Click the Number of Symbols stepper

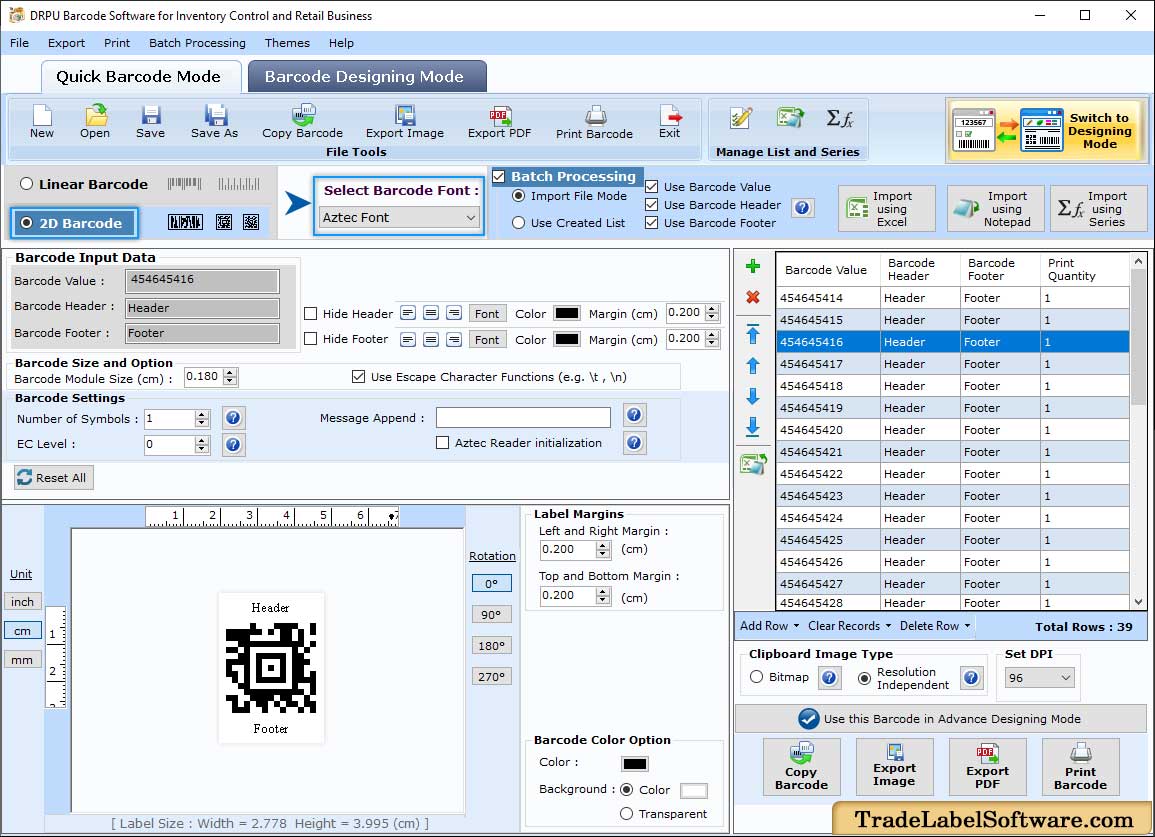(x=202, y=419)
